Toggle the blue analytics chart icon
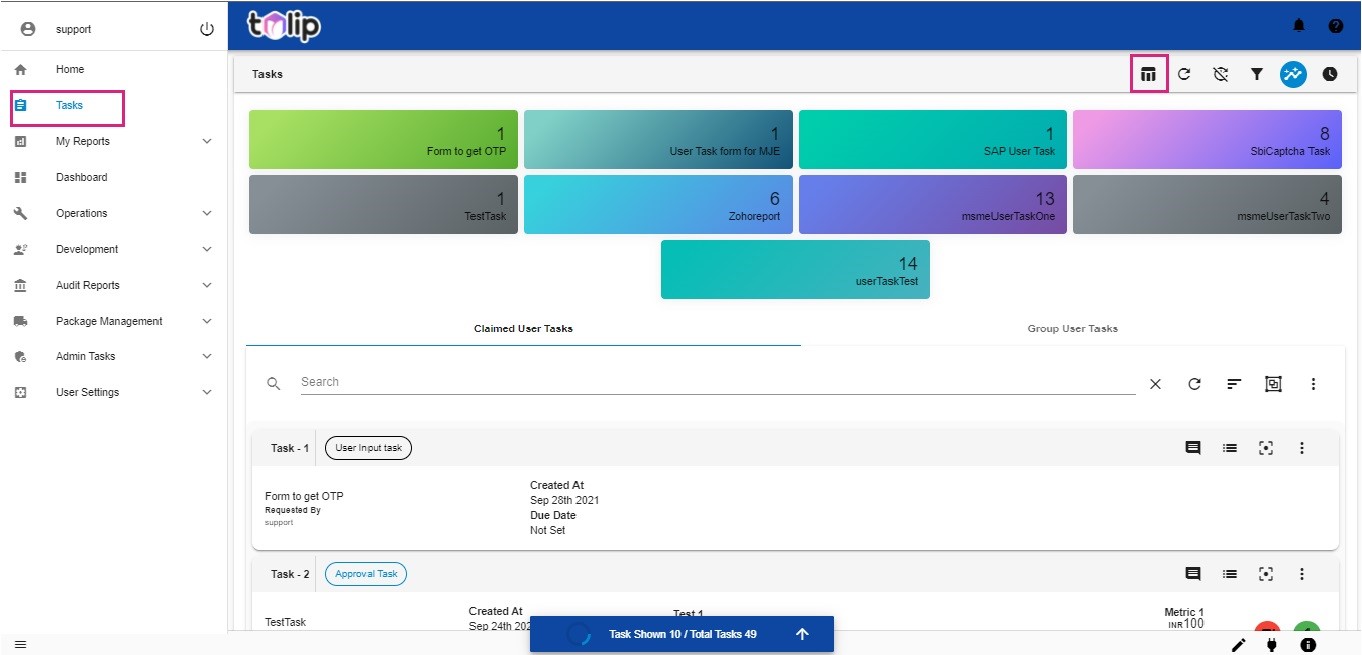The image size is (1362, 655). coord(1293,74)
